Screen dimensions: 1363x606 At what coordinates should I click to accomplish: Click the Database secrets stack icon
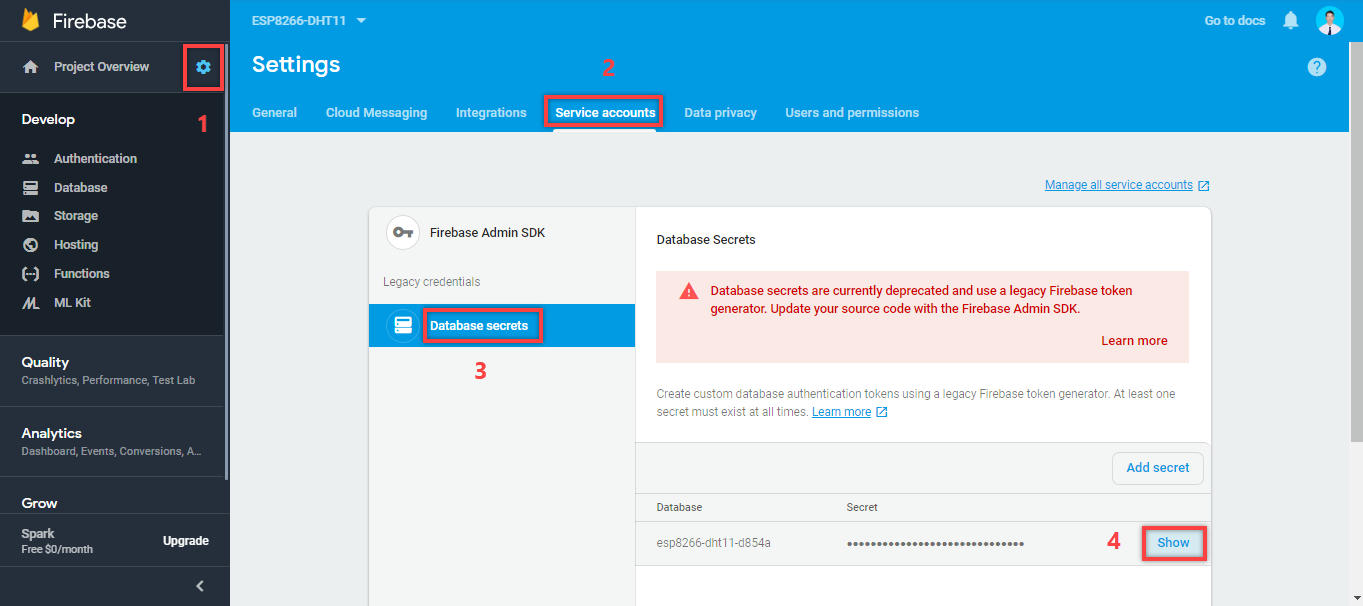(x=402, y=326)
